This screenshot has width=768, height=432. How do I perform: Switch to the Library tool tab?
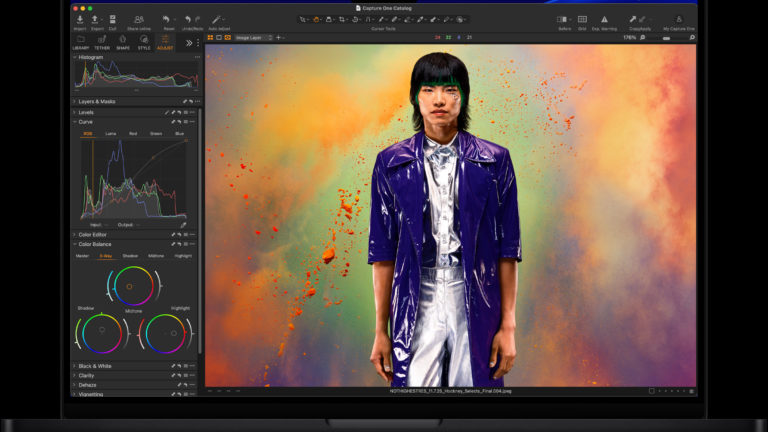click(80, 44)
